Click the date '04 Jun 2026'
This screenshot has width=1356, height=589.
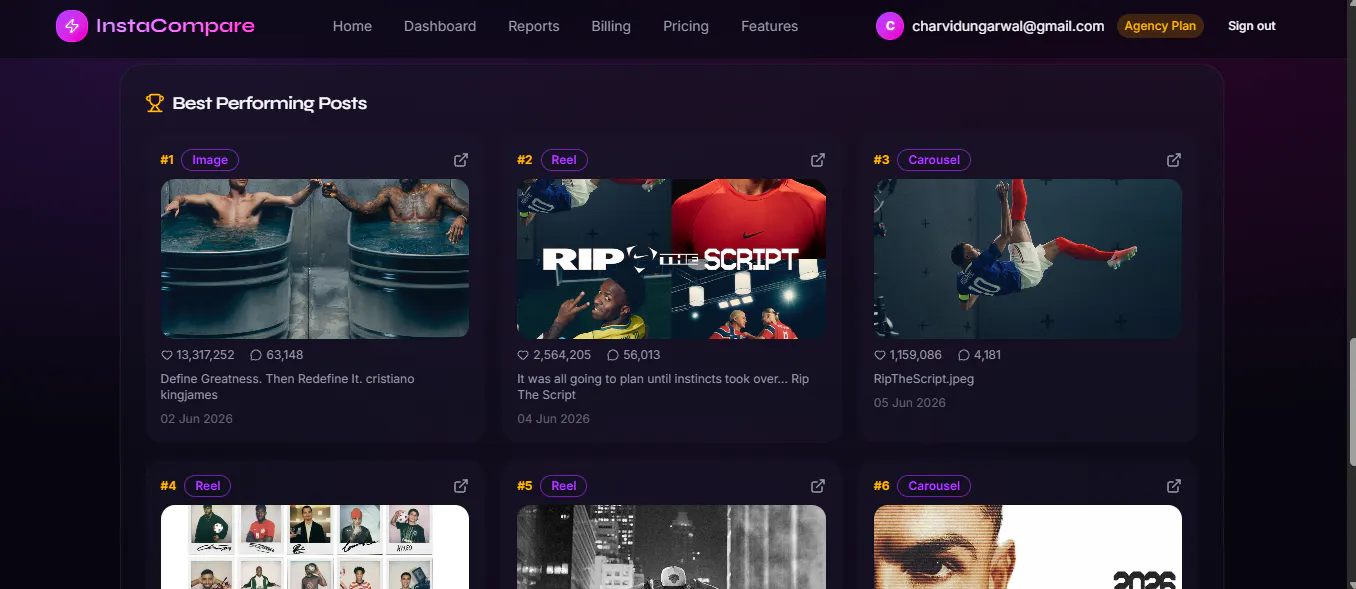tap(553, 419)
